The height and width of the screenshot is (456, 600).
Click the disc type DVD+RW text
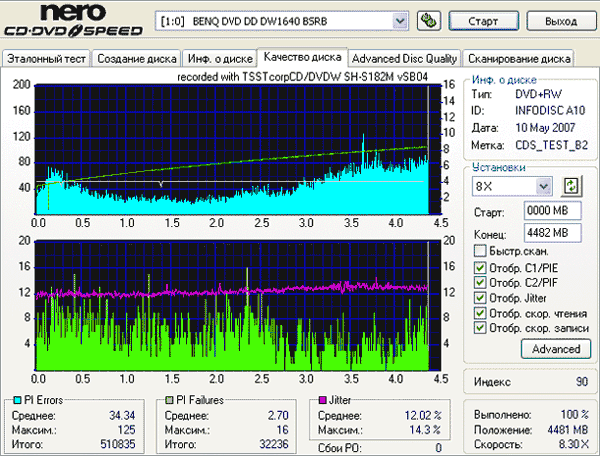538,94
